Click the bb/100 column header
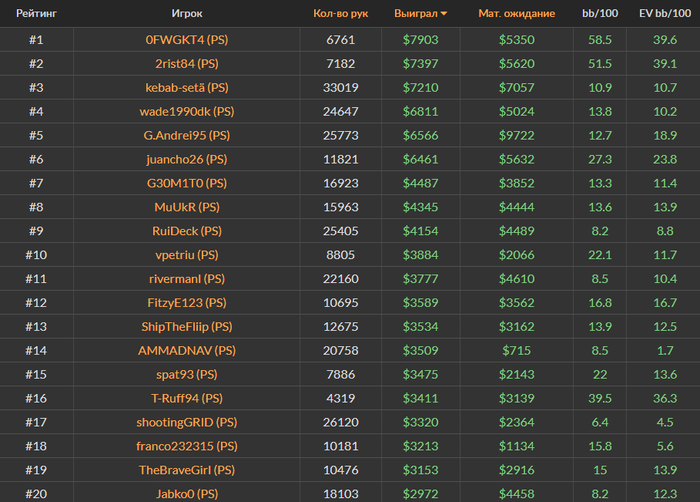This screenshot has width=700, height=502. [600, 13]
